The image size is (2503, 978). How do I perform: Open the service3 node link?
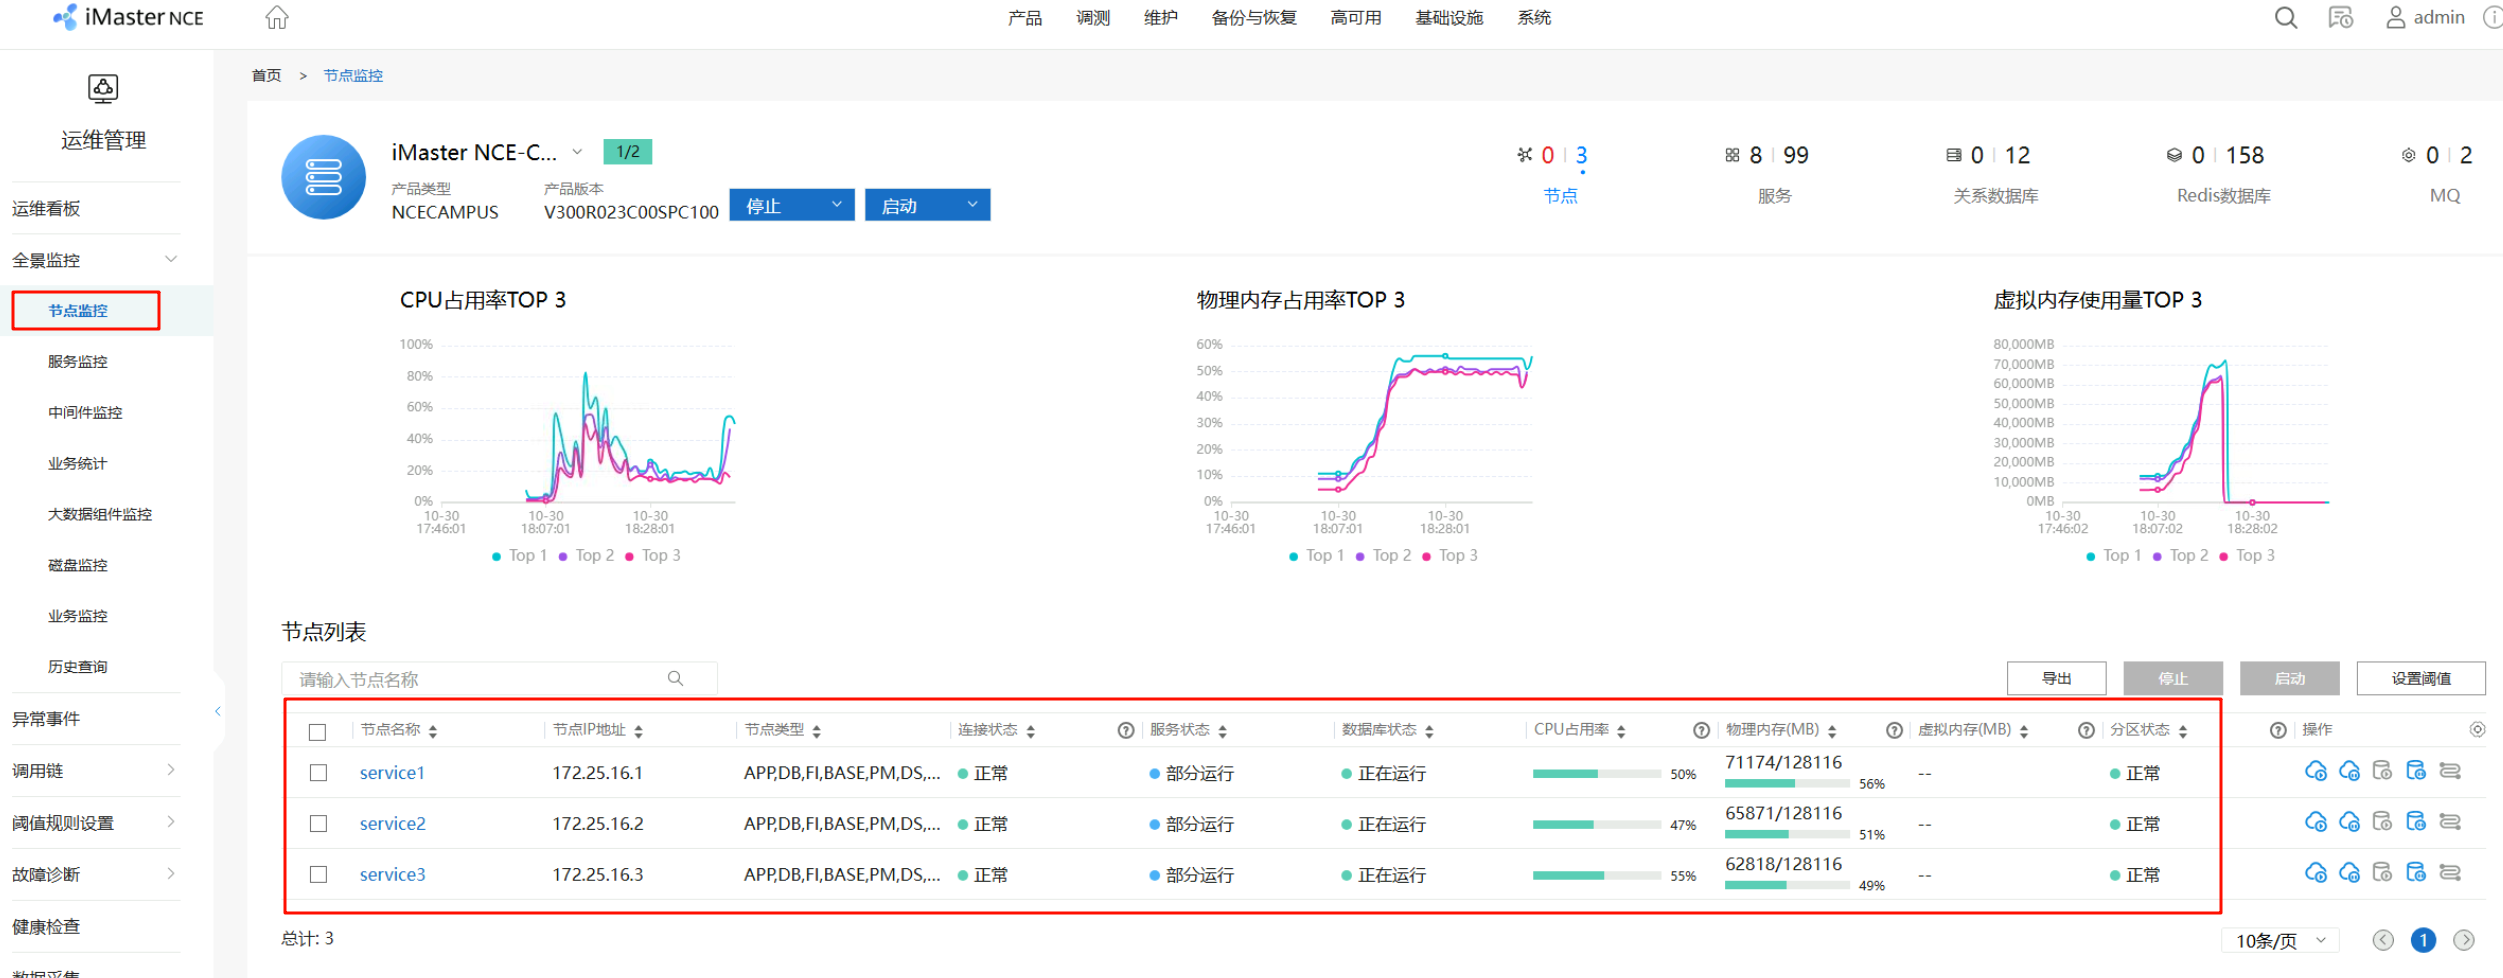coord(392,875)
